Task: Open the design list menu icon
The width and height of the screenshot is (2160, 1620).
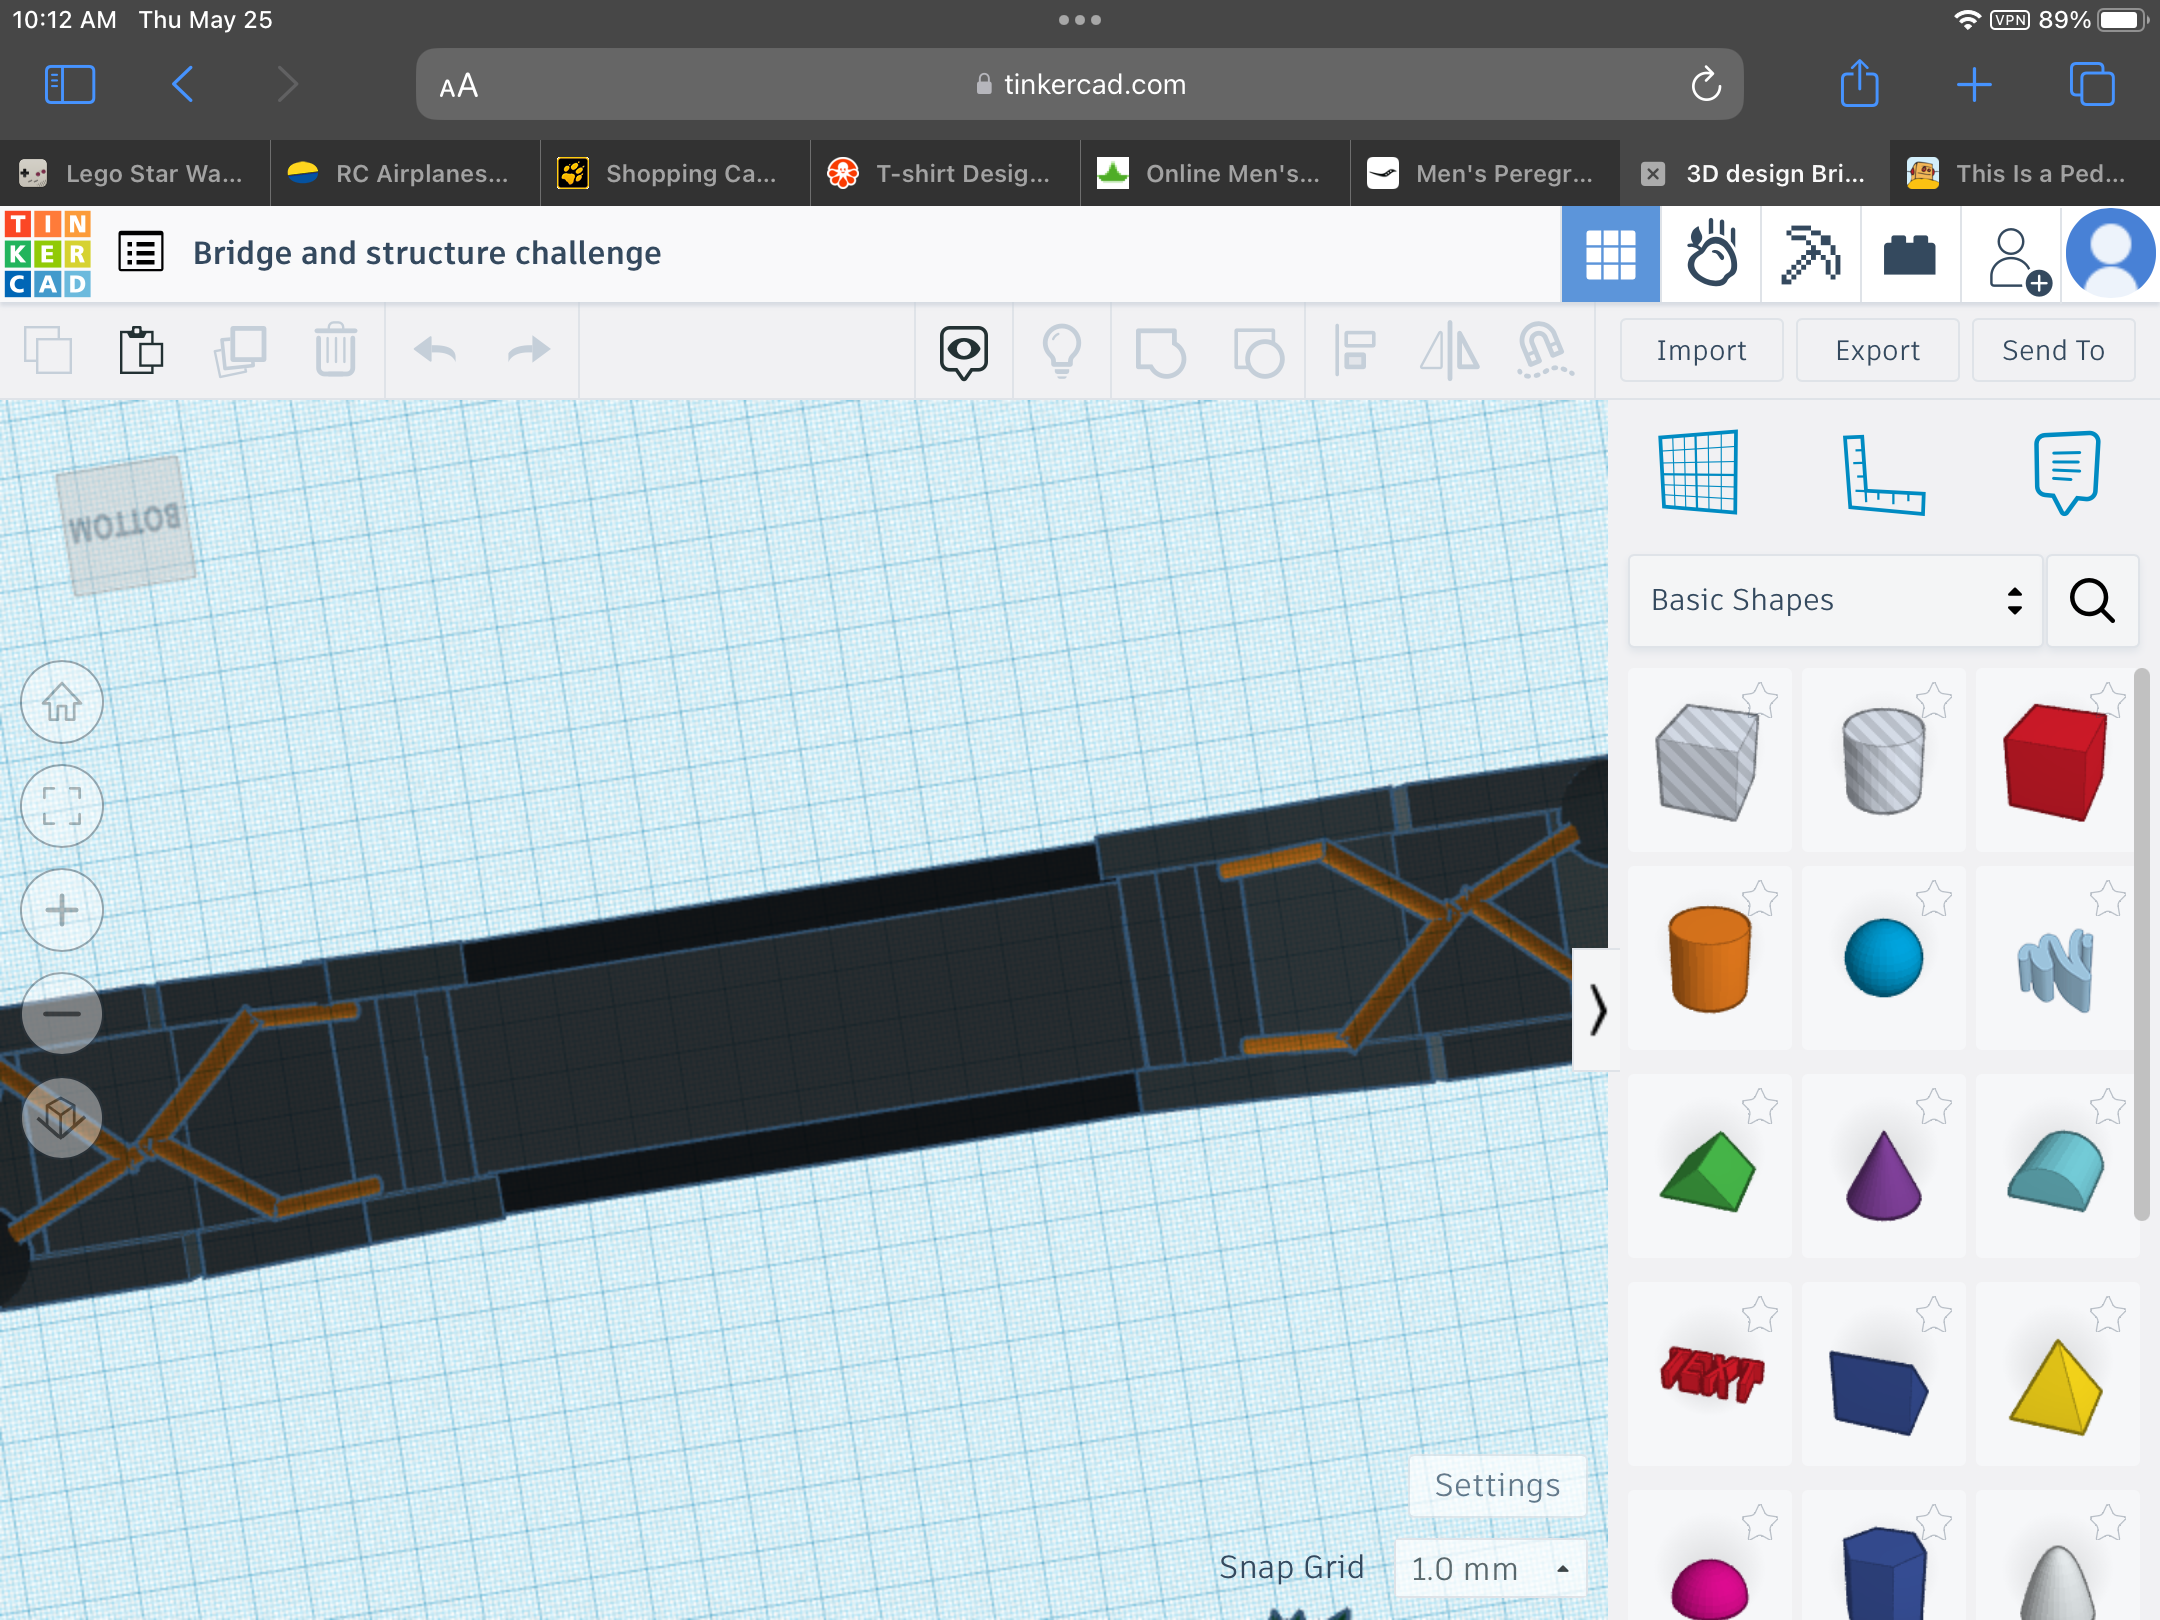Action: click(x=141, y=252)
